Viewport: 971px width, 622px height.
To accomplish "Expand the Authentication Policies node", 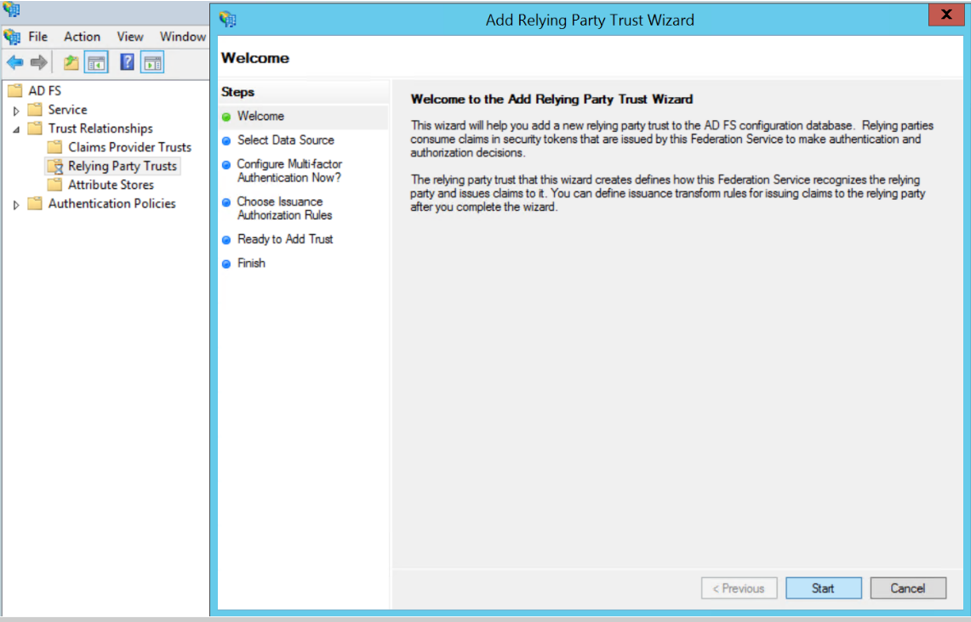I will coord(16,204).
